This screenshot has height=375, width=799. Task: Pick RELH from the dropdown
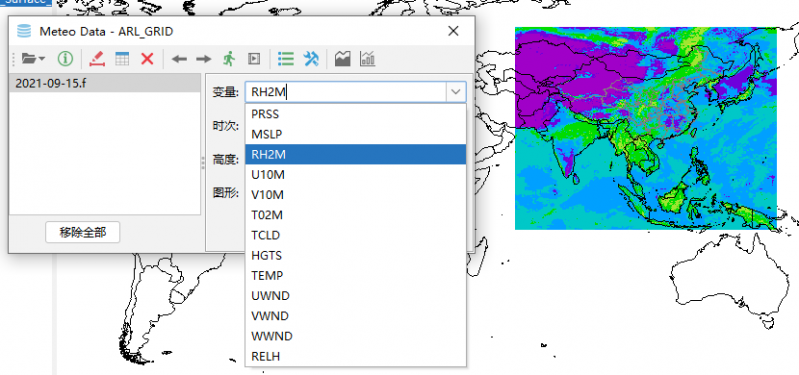point(355,356)
